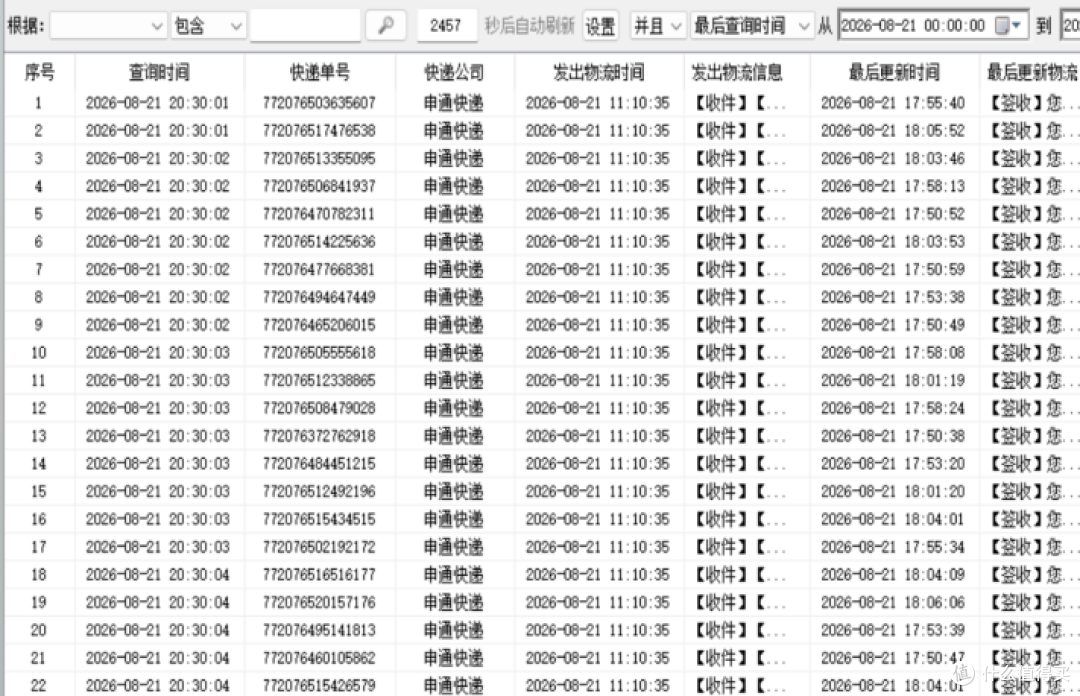This screenshot has width=1080, height=696.
Task: Click 【收件】 logistics info in row 7
Action: (739, 269)
